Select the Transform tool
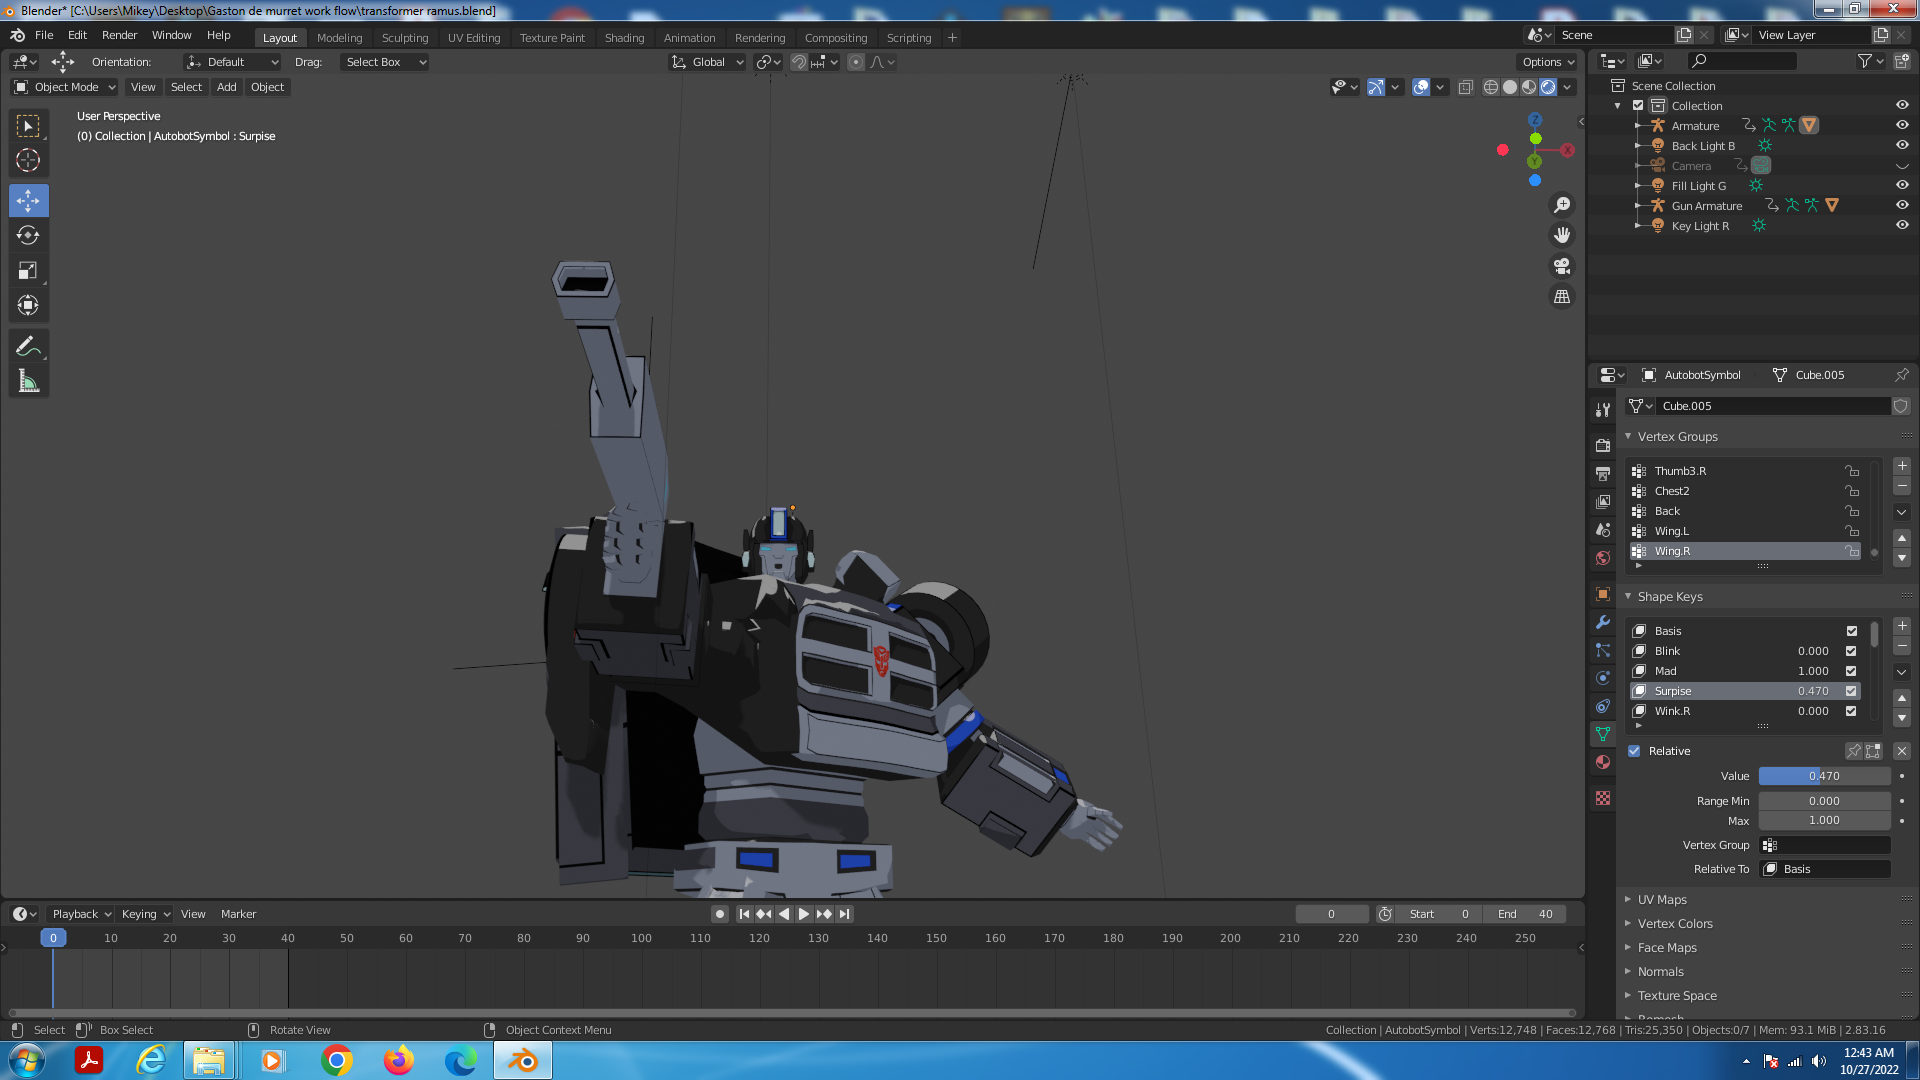 coord(28,305)
